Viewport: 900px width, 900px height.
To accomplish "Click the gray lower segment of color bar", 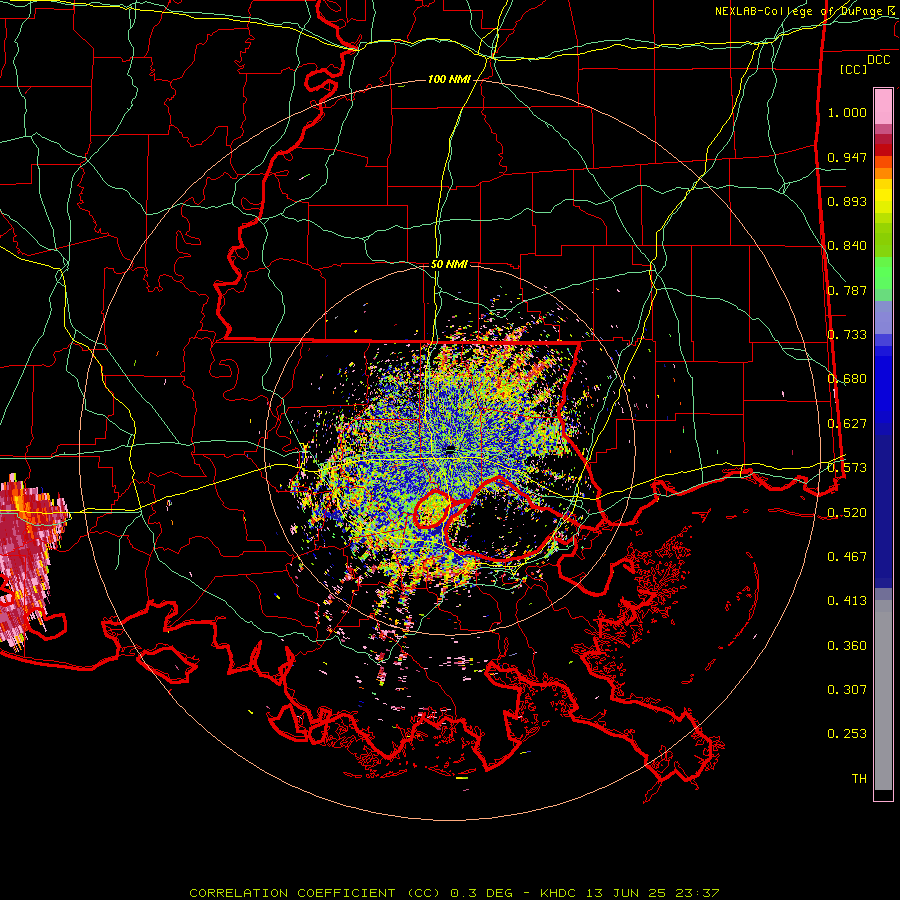I will point(883,697).
